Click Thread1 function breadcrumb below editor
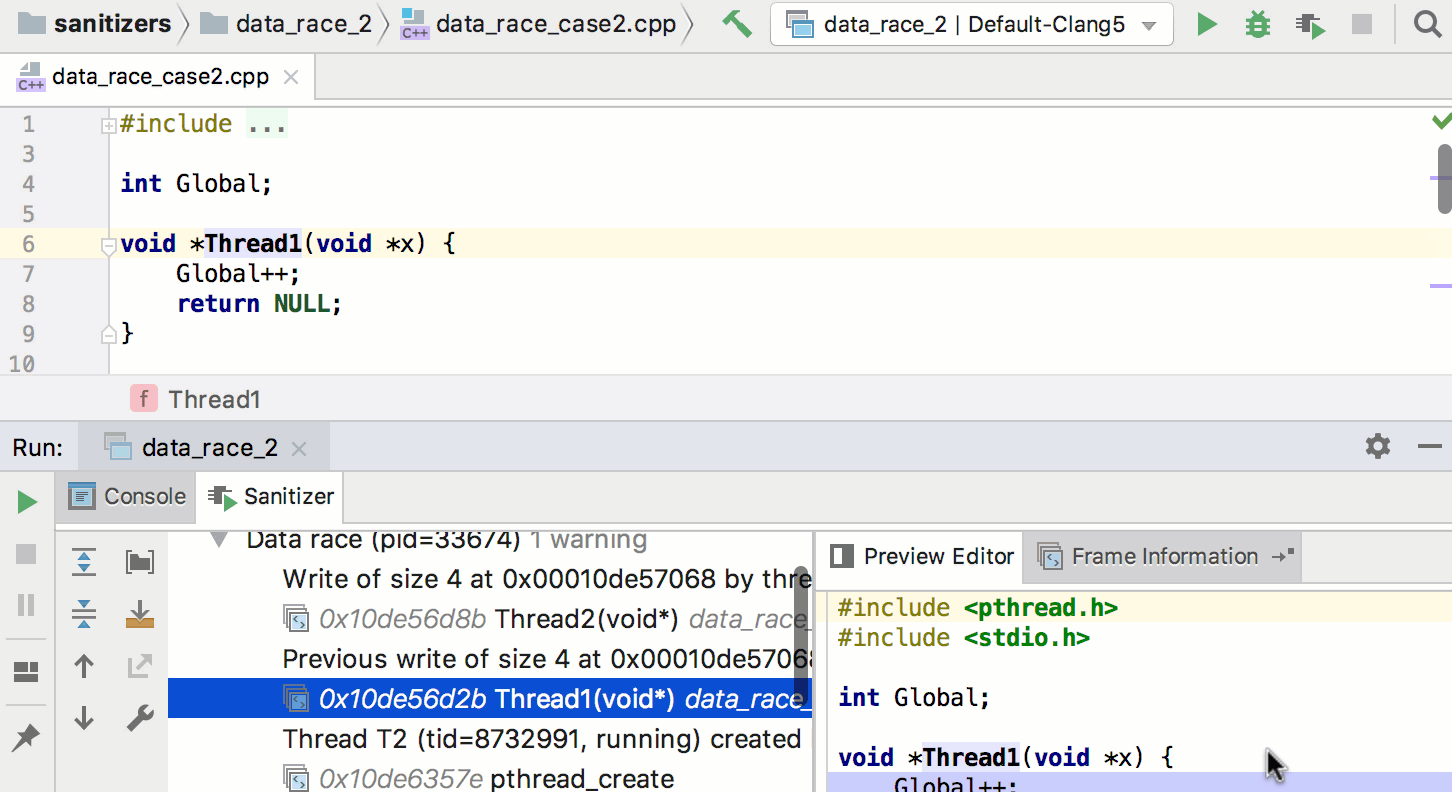 pos(196,400)
